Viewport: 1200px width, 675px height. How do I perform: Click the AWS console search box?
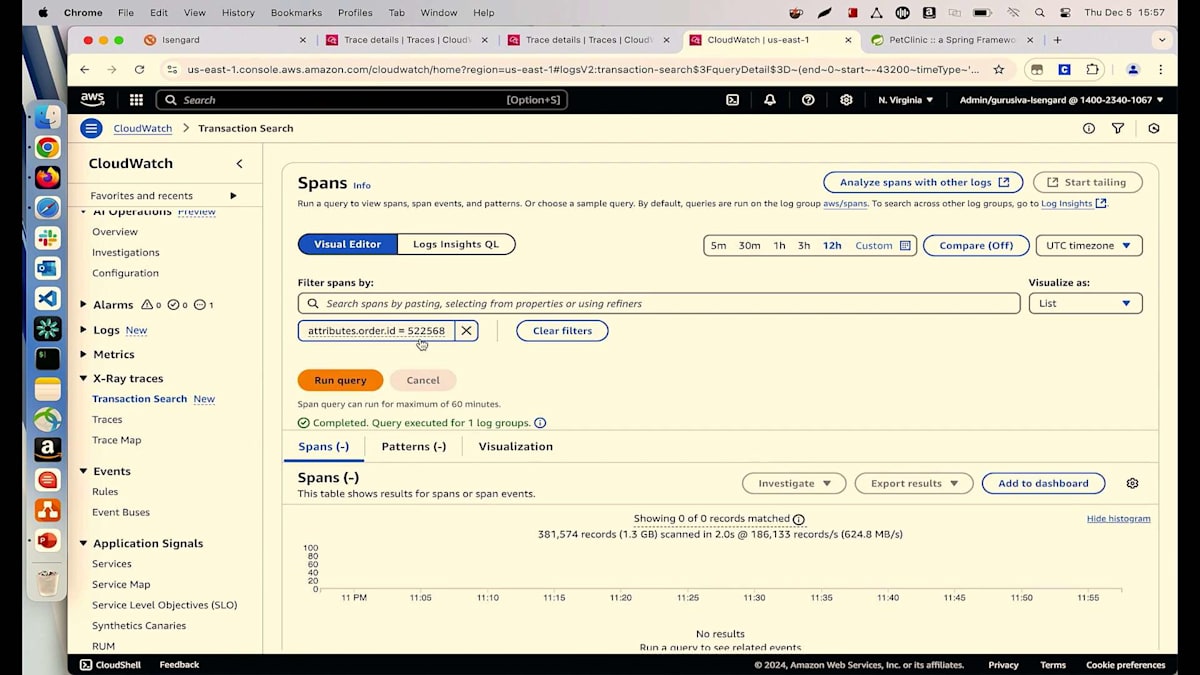tap(362, 100)
